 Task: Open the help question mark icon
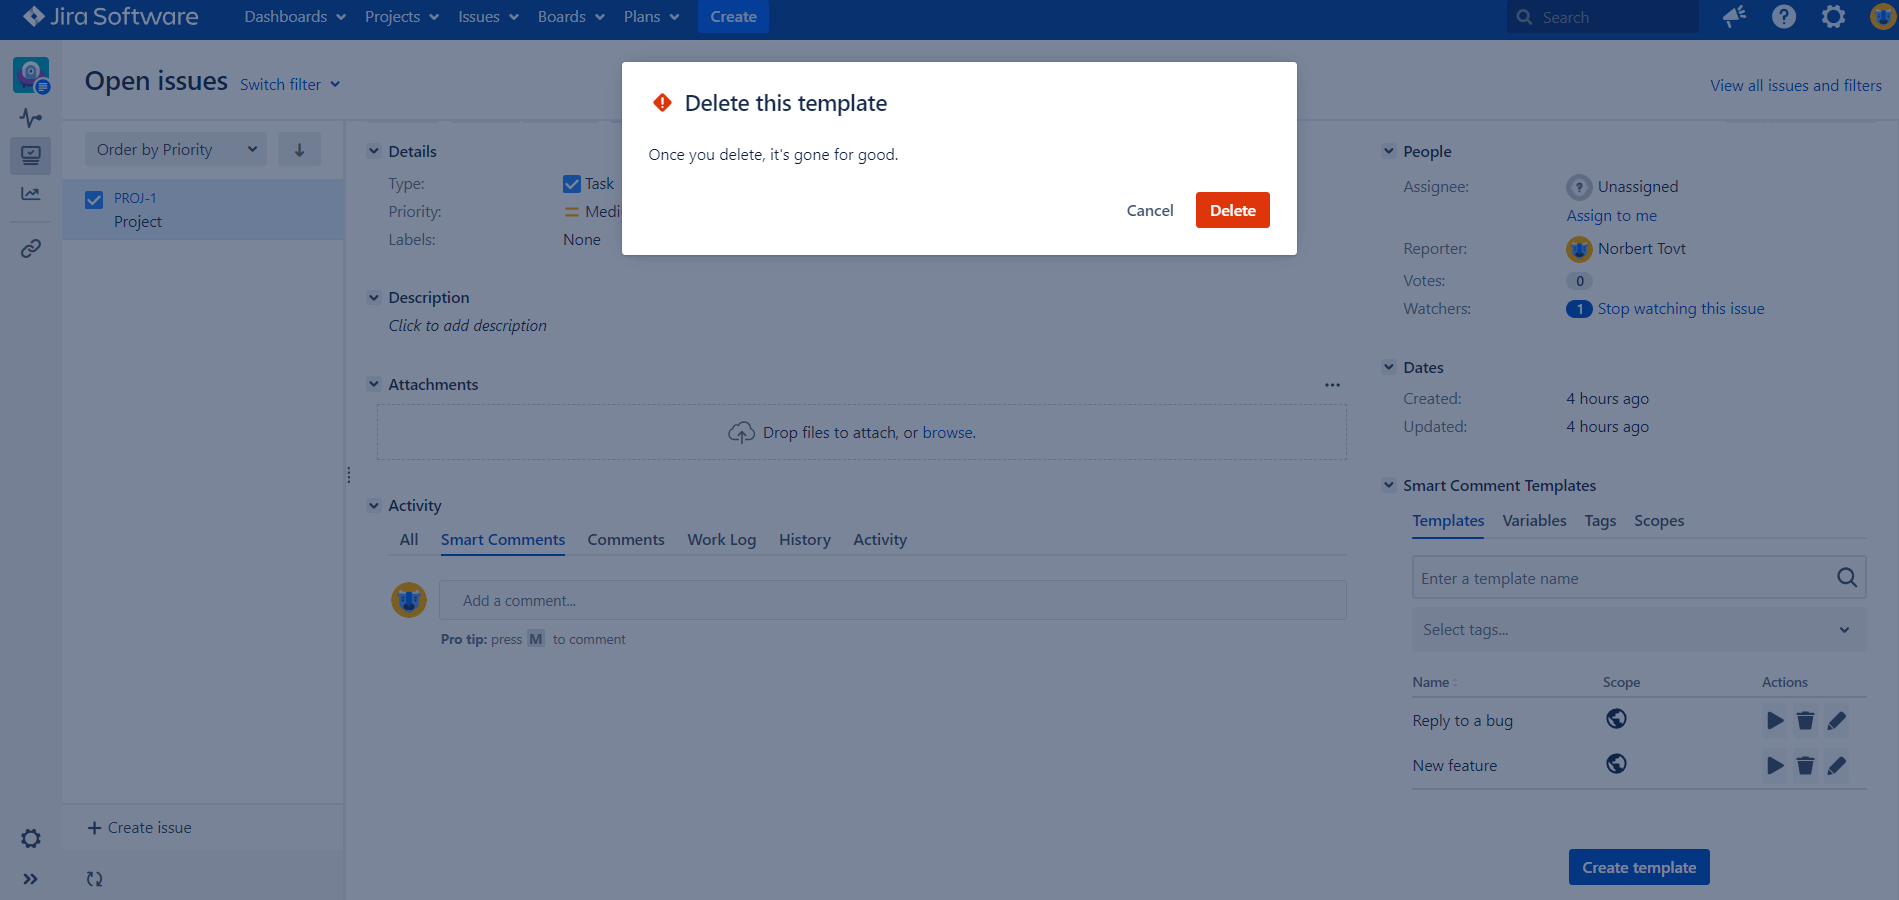pyautogui.click(x=1783, y=17)
